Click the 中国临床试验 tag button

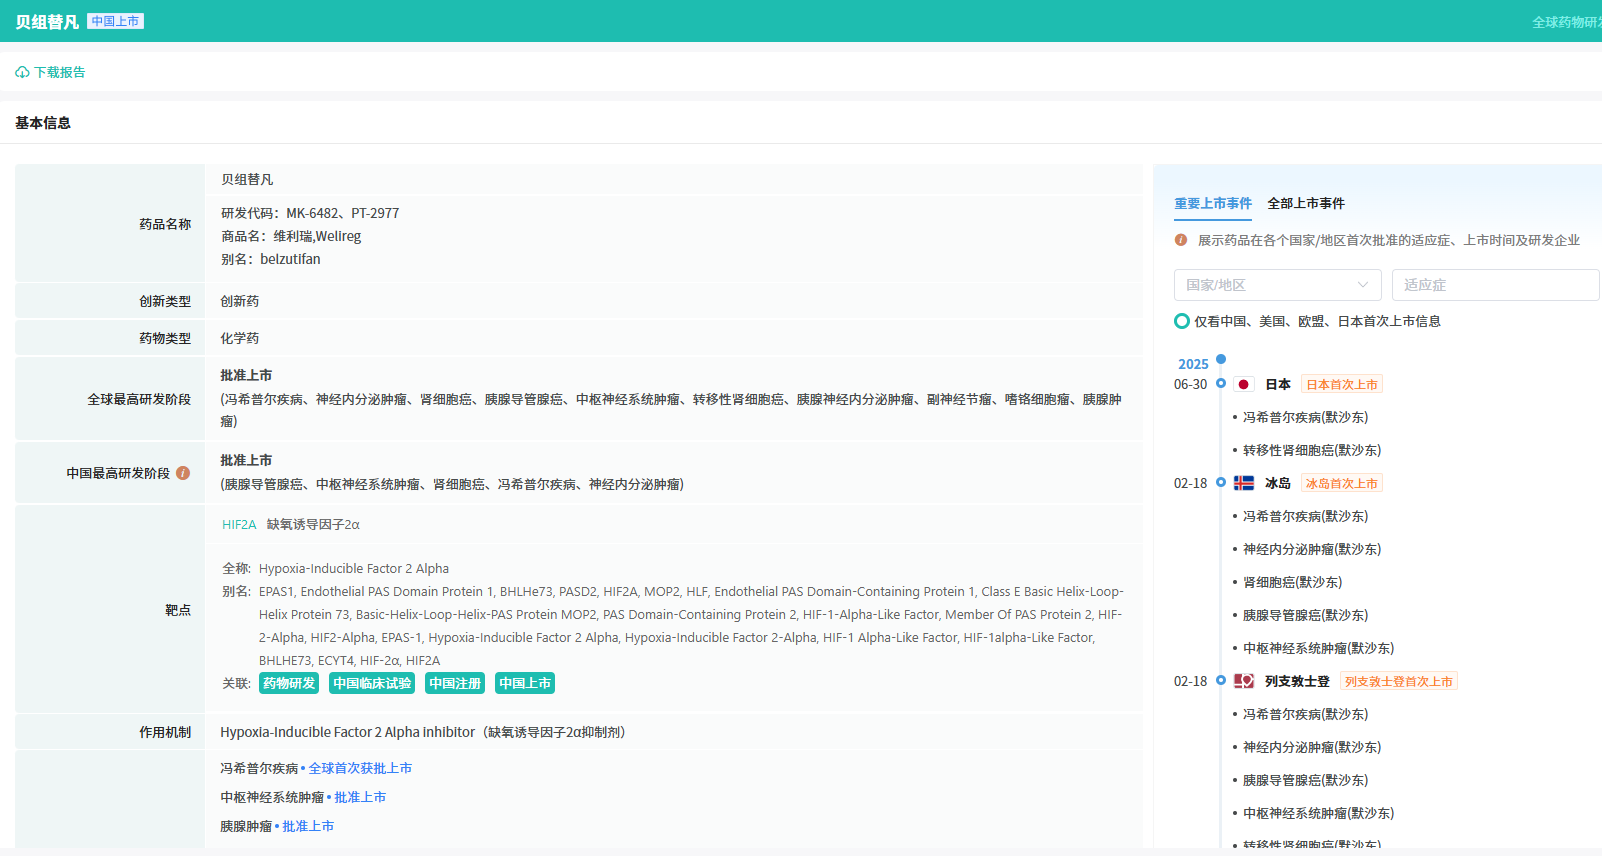tap(372, 684)
